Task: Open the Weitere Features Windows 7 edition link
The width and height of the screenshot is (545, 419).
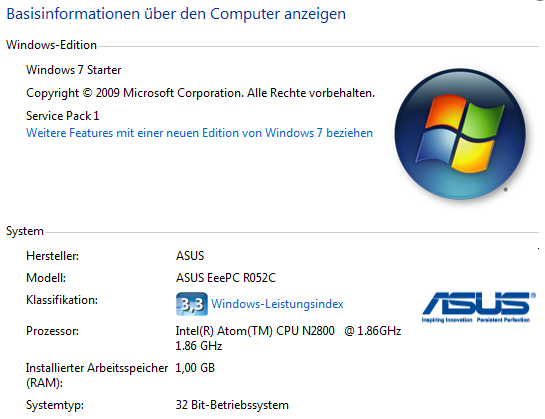Action: click(x=200, y=133)
